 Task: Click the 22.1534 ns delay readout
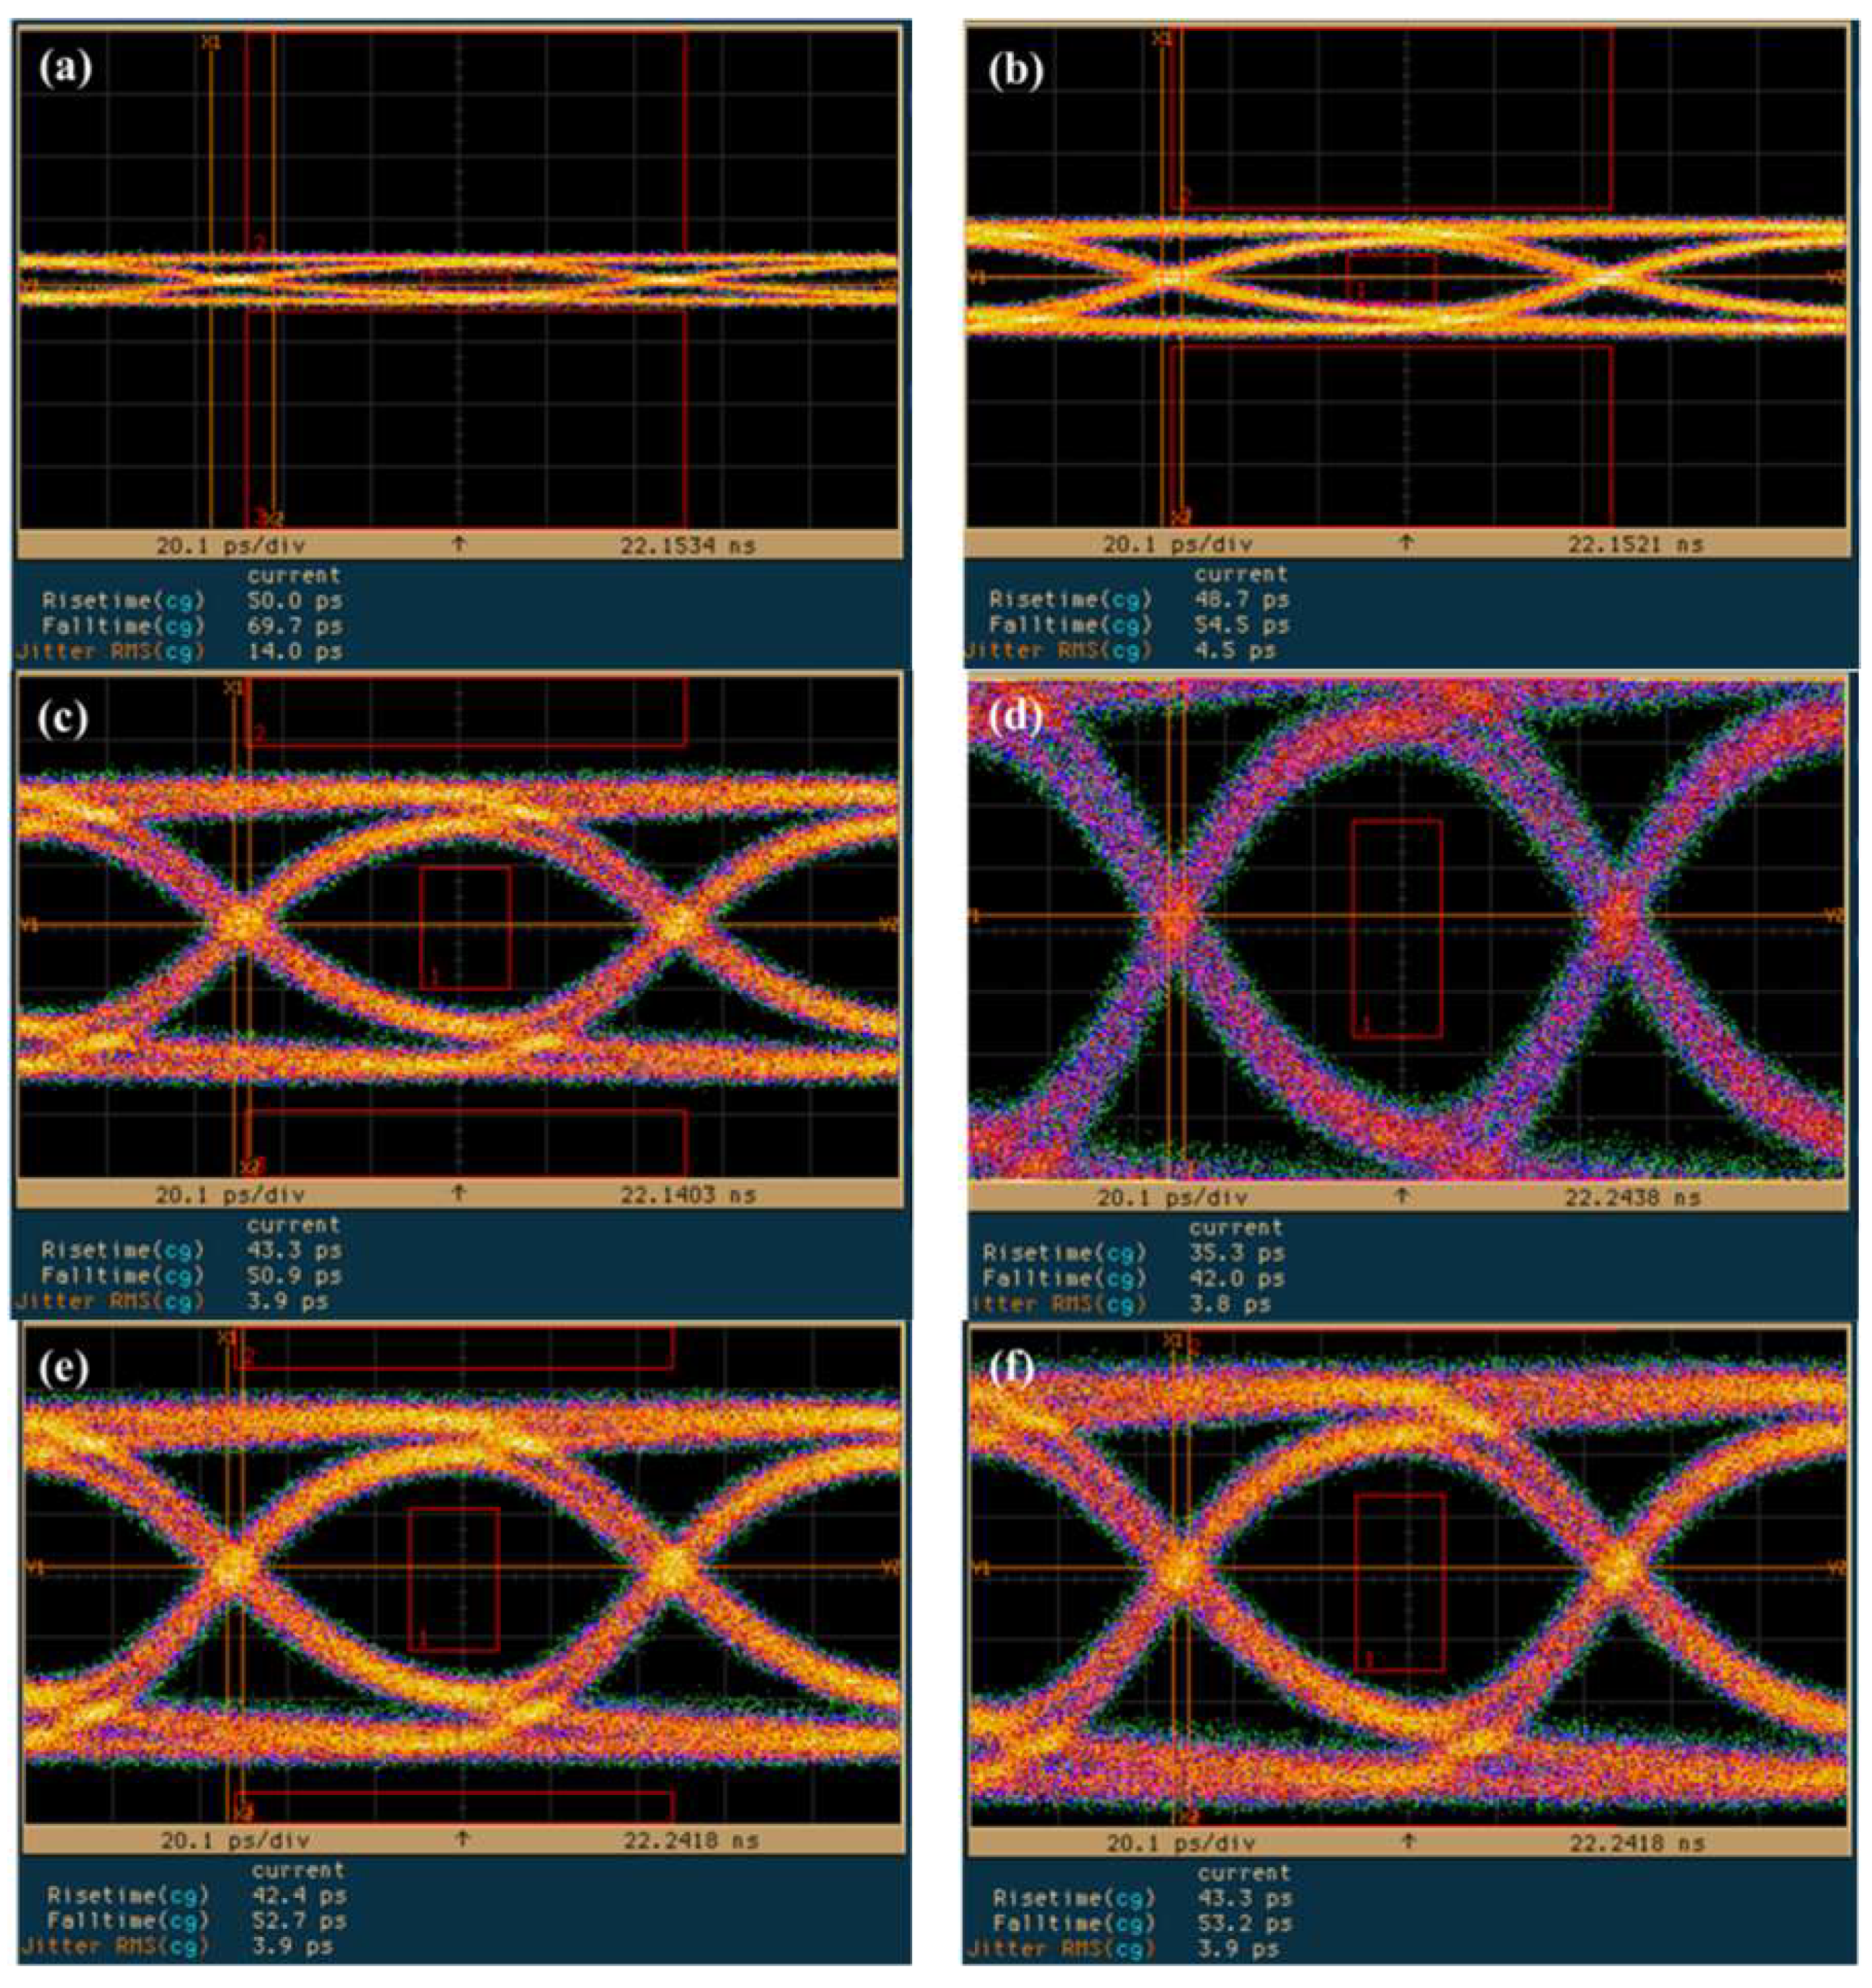[x=687, y=545]
